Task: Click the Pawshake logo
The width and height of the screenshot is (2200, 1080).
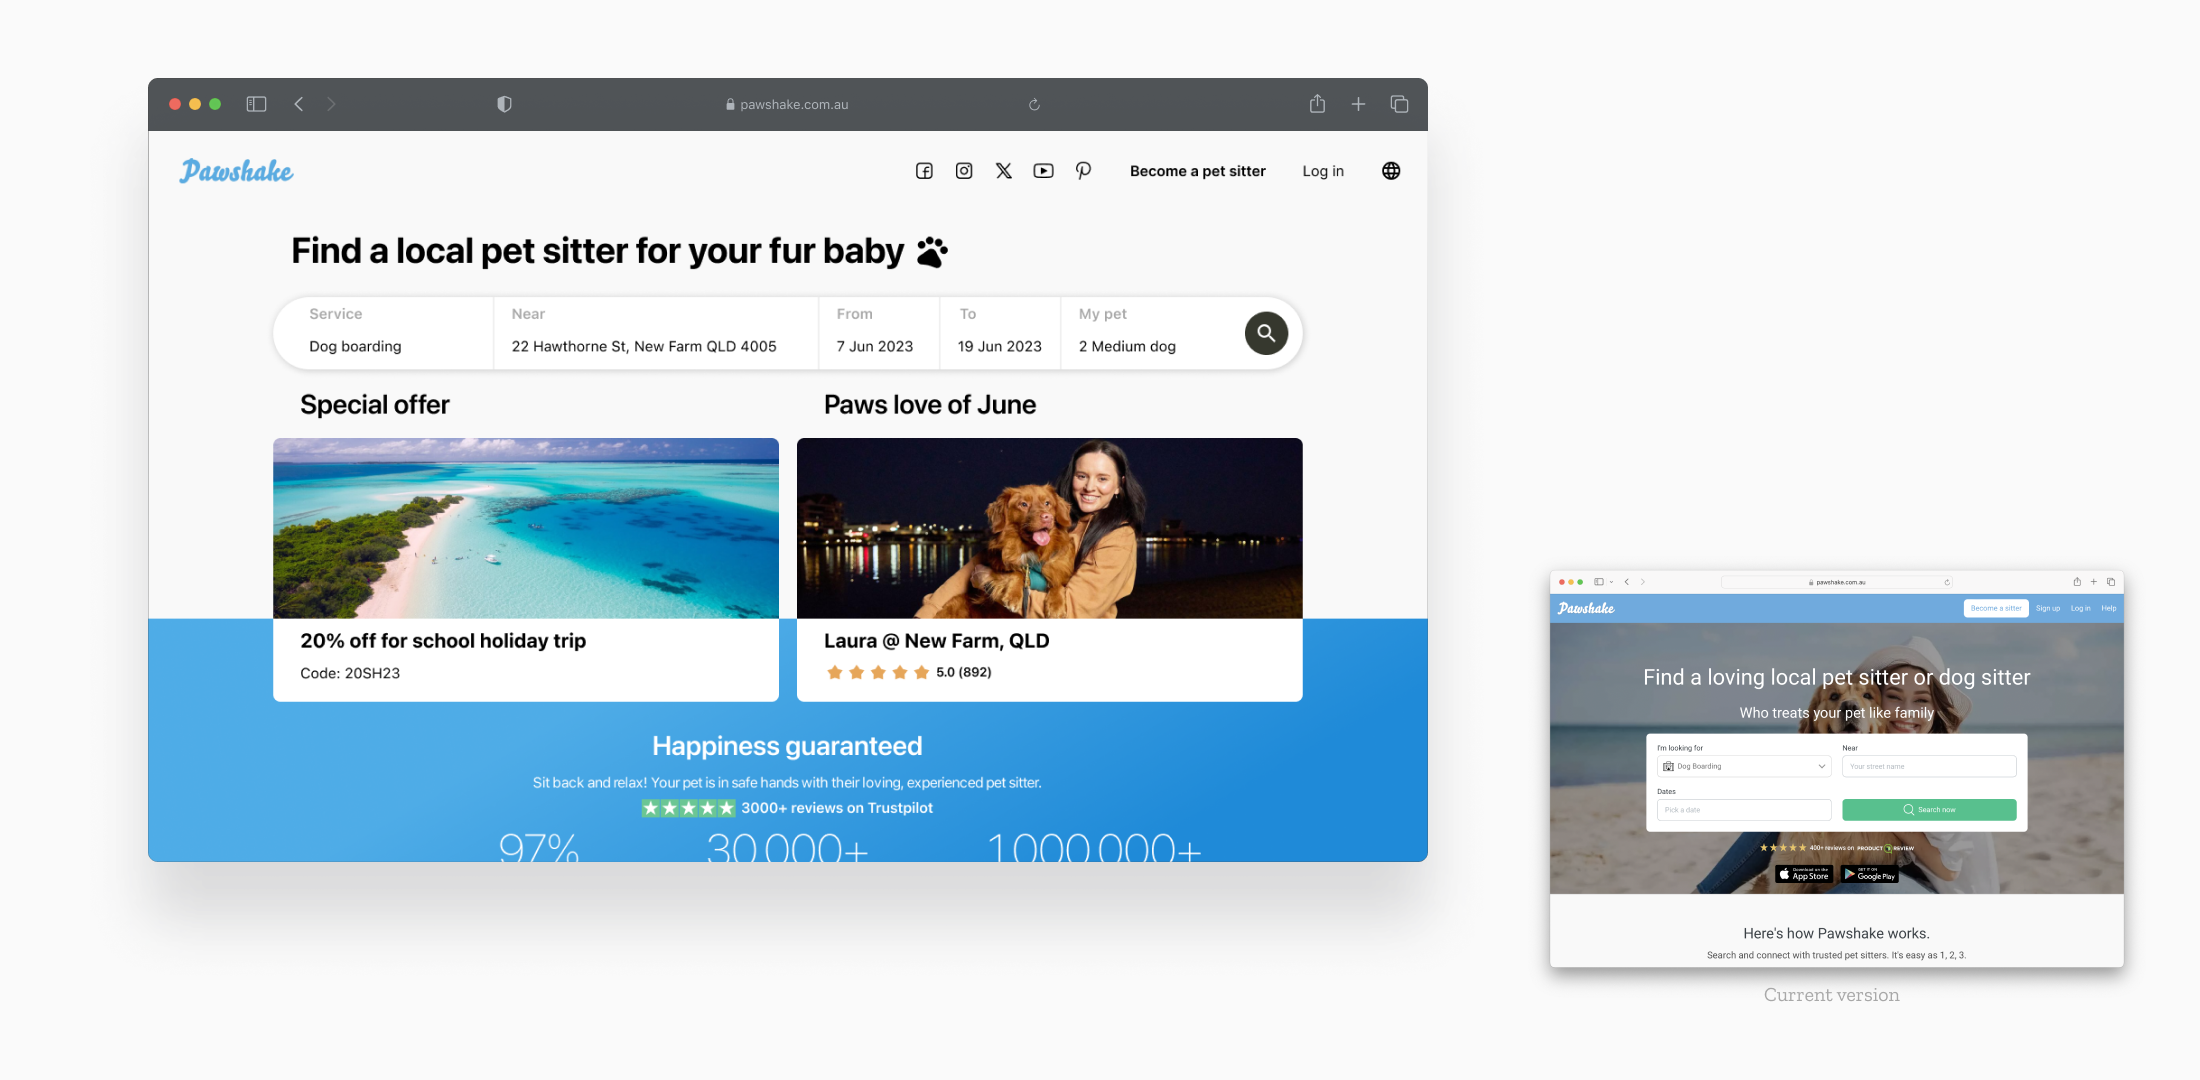Action: 236,171
